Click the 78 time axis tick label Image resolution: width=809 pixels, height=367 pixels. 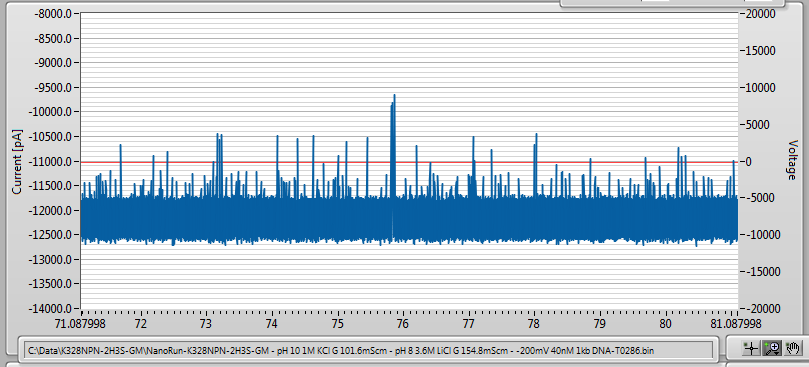click(x=534, y=324)
